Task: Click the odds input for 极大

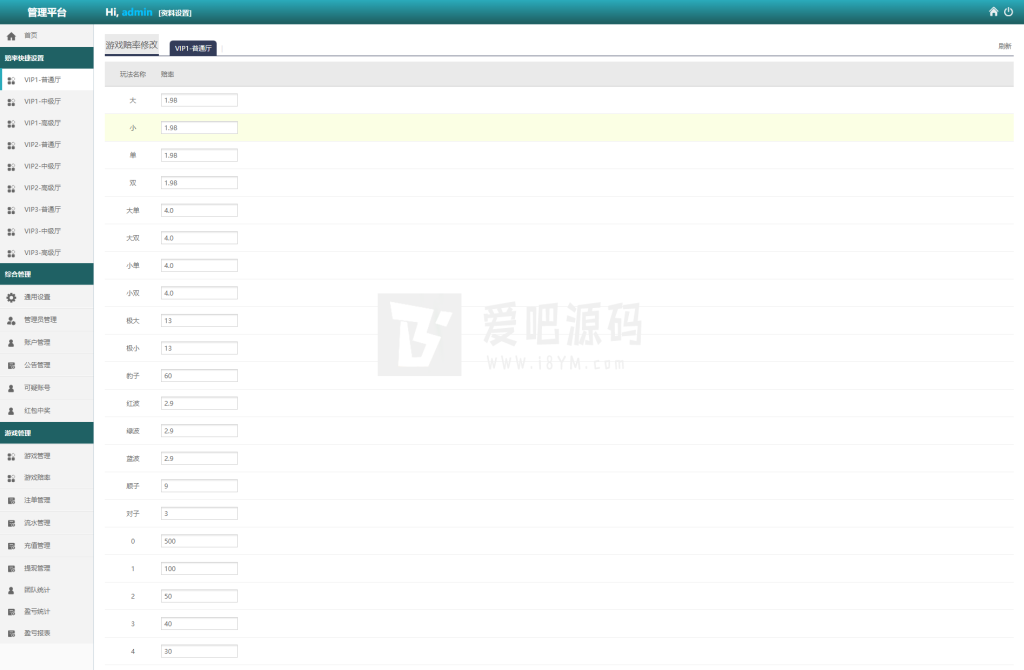Action: pyautogui.click(x=199, y=321)
